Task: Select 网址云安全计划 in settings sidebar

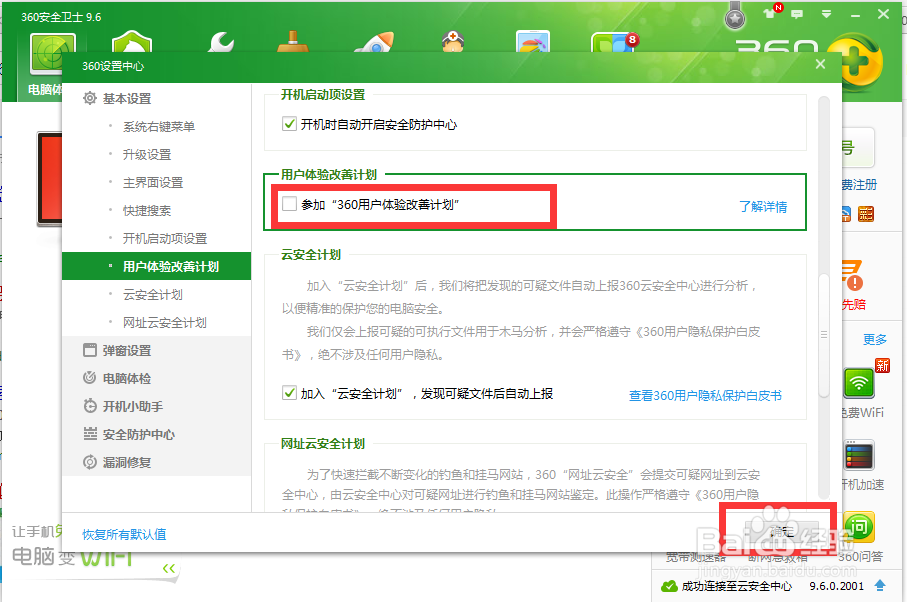Action: point(165,323)
